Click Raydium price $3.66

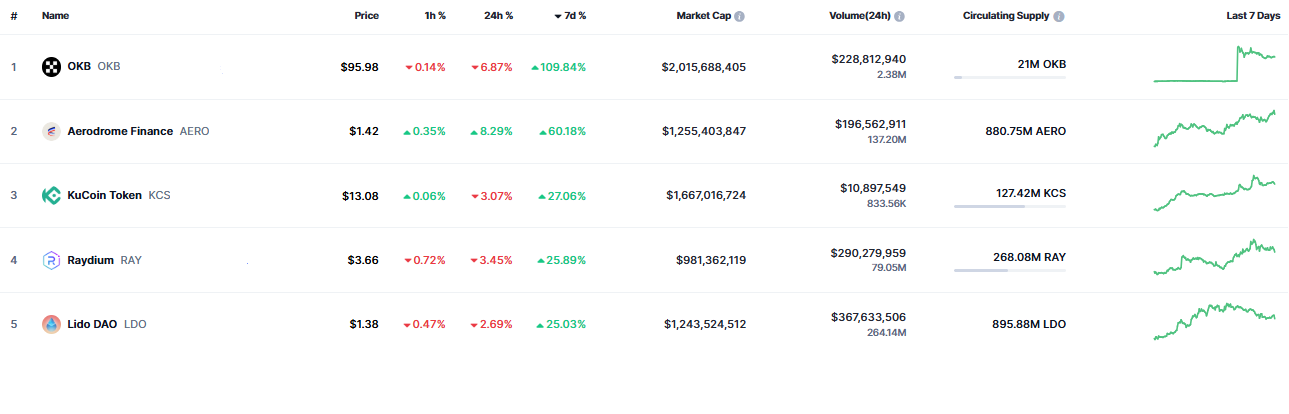point(363,260)
